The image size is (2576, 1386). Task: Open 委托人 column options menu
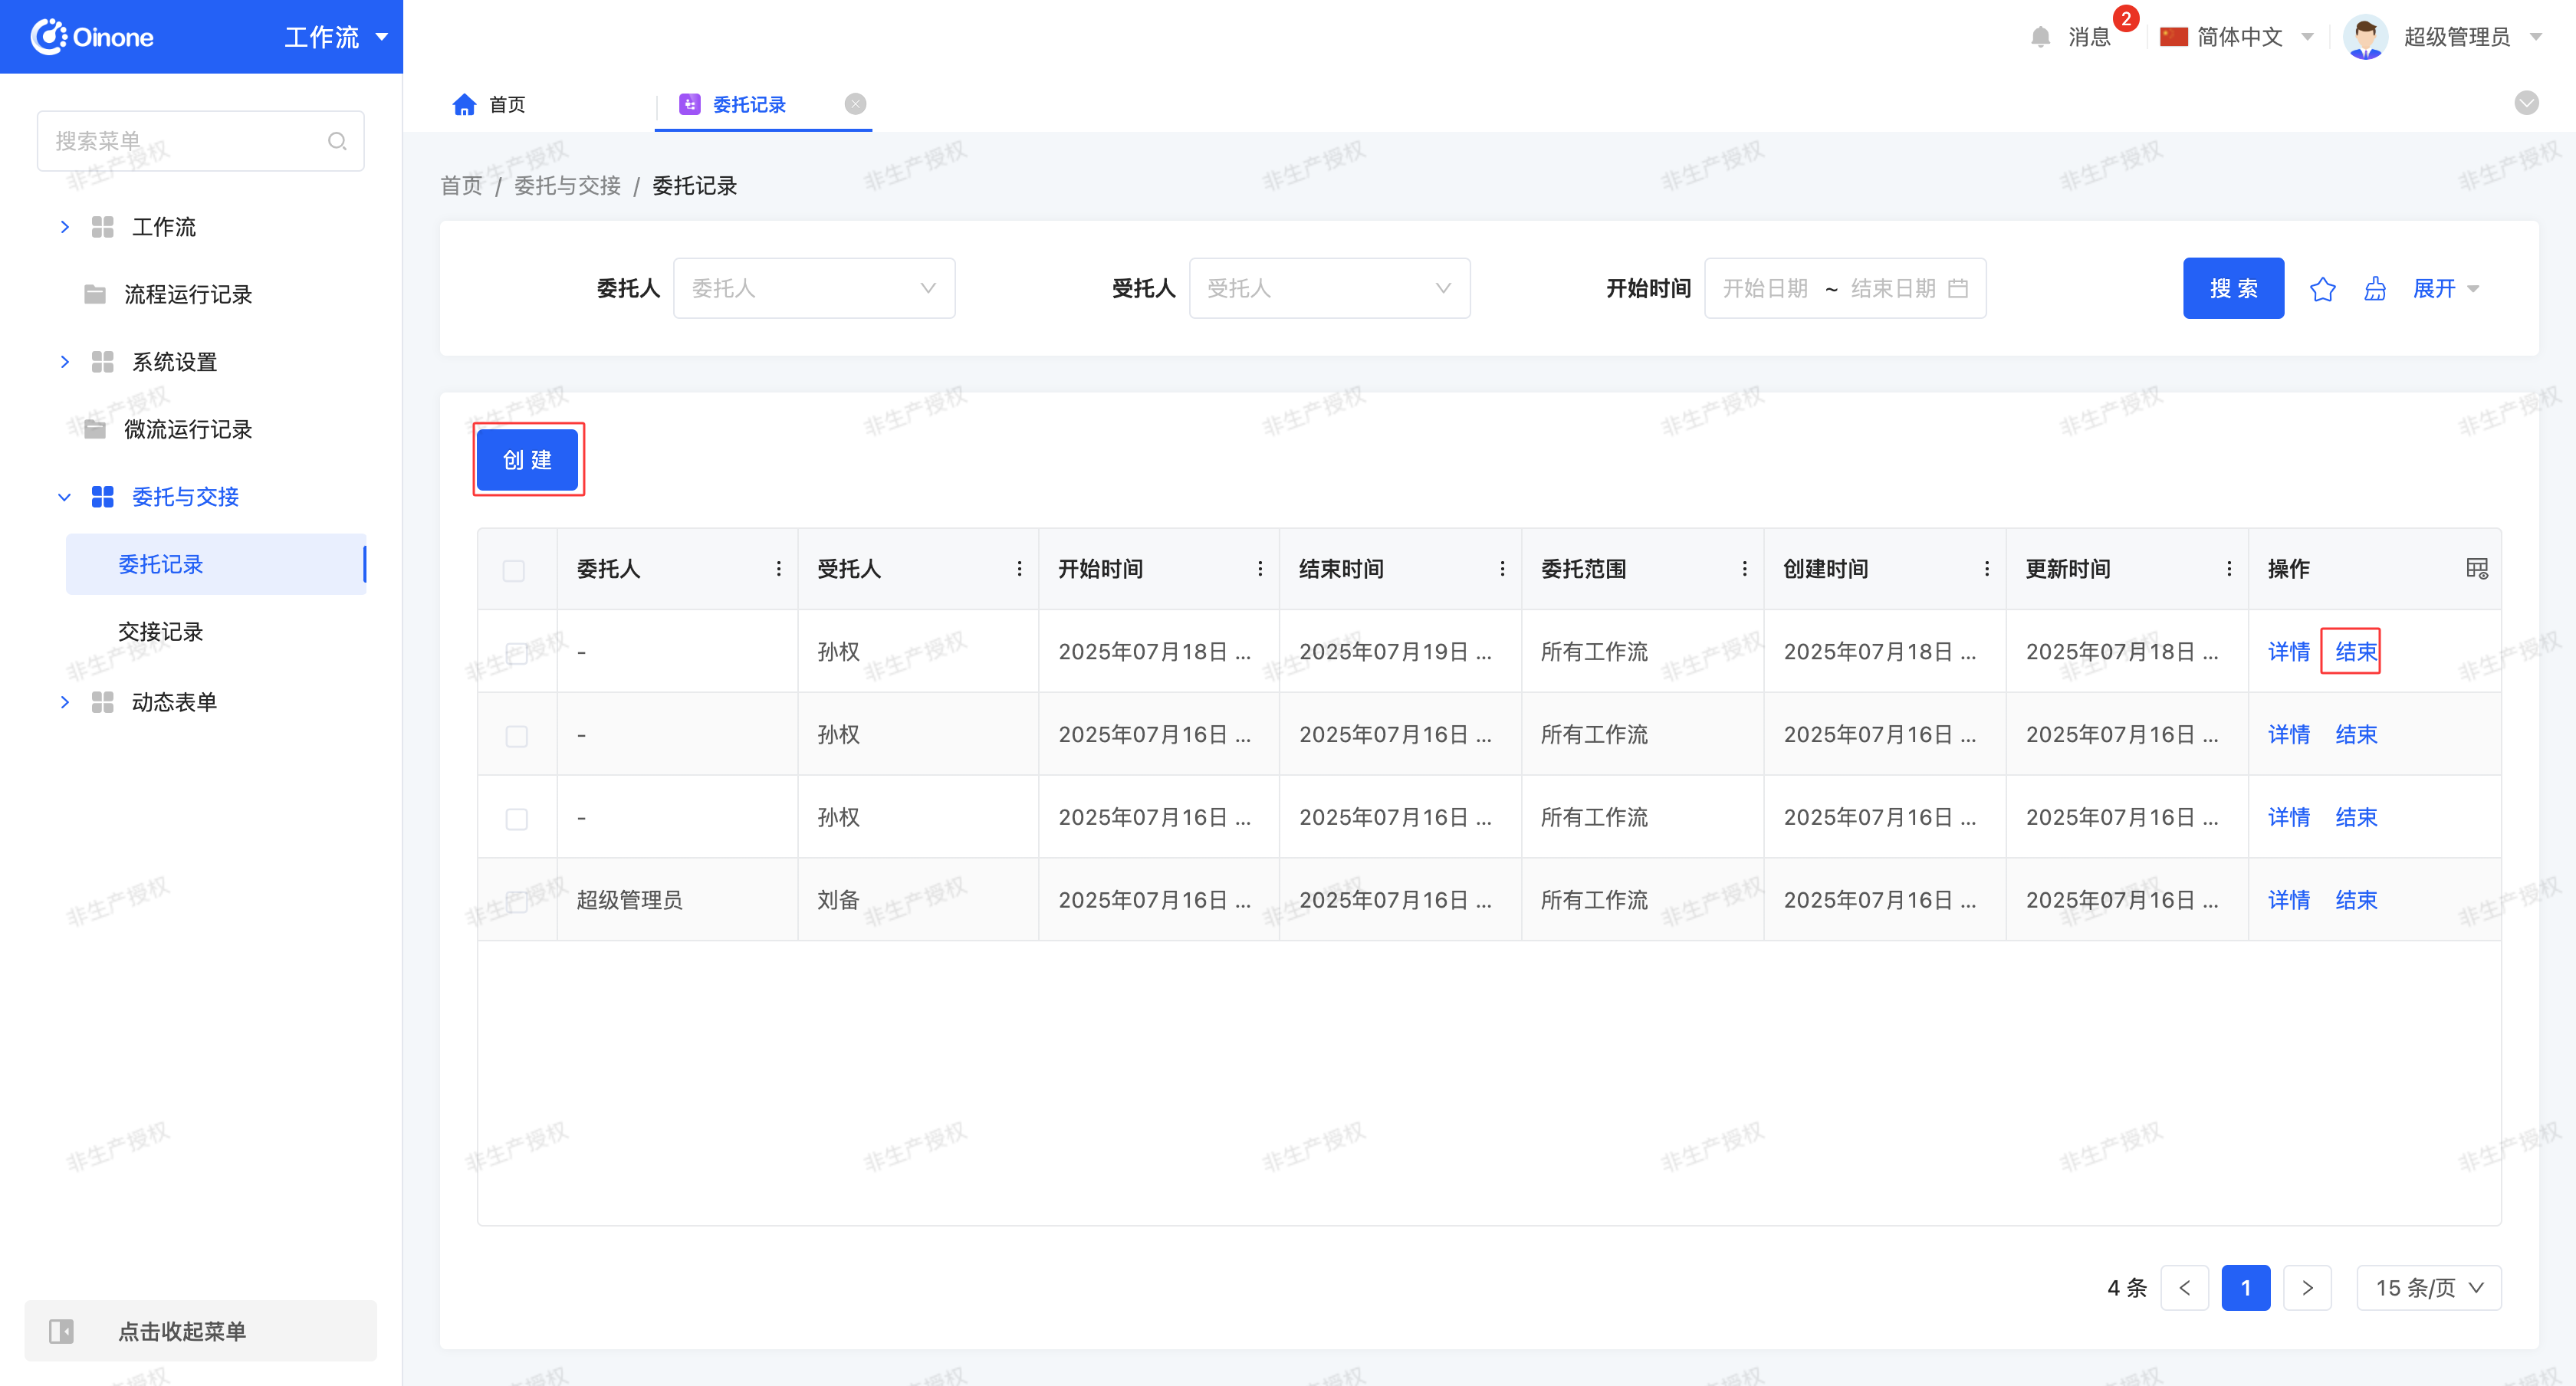(x=778, y=568)
